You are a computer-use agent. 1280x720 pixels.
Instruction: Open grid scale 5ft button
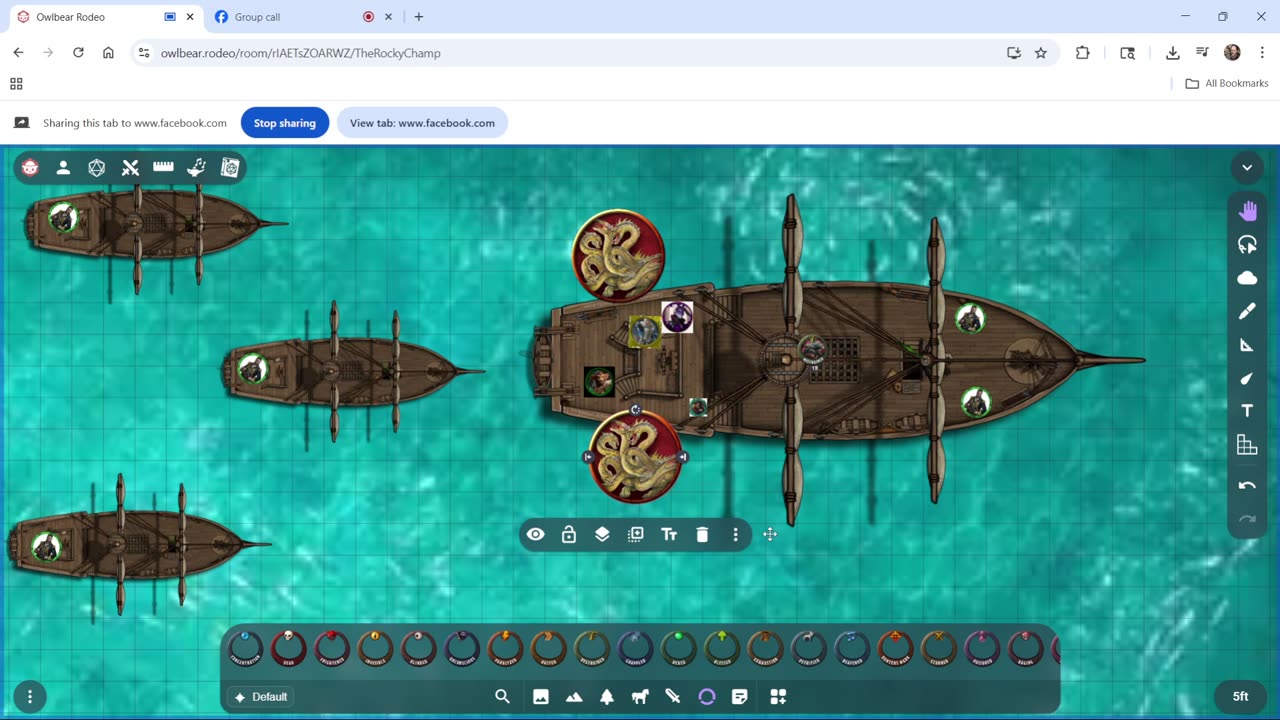pos(1240,697)
